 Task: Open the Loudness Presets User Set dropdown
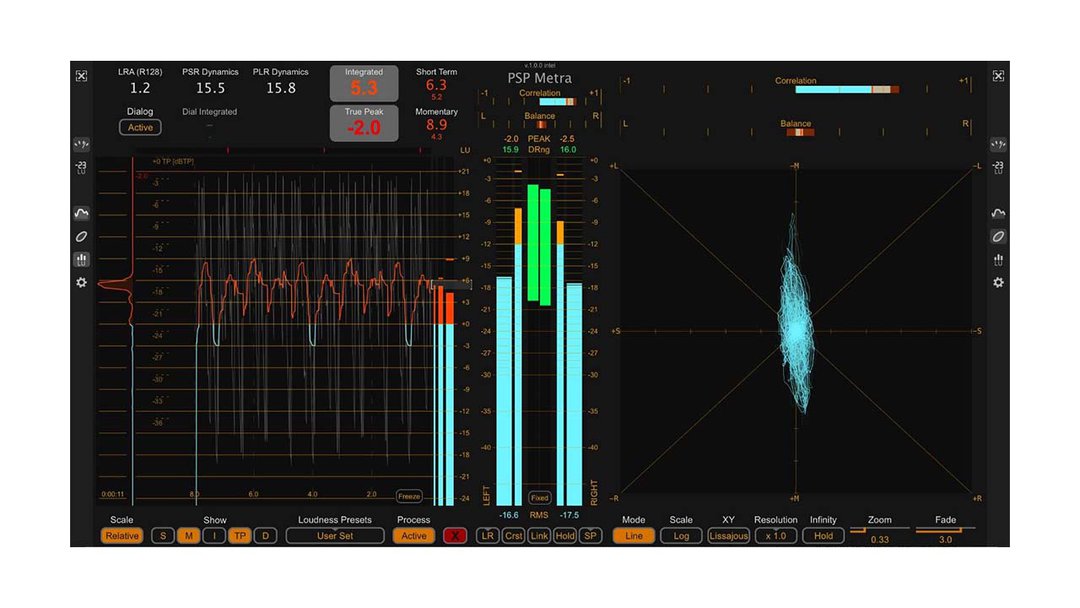[x=335, y=536]
